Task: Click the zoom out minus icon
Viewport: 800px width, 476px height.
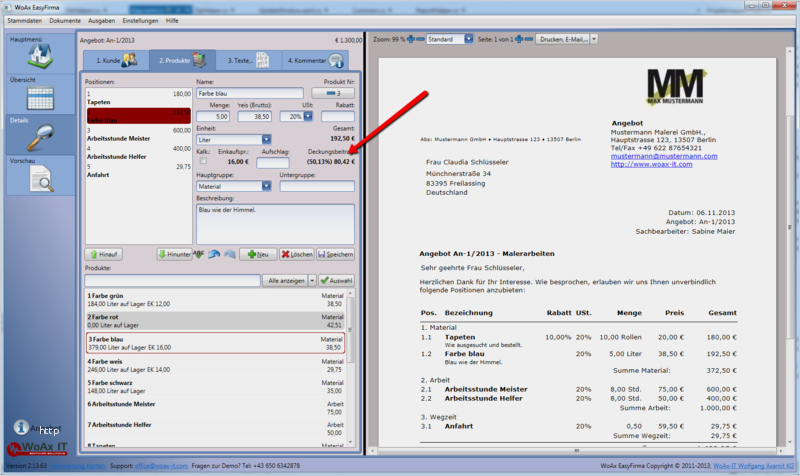Action: tap(420, 39)
